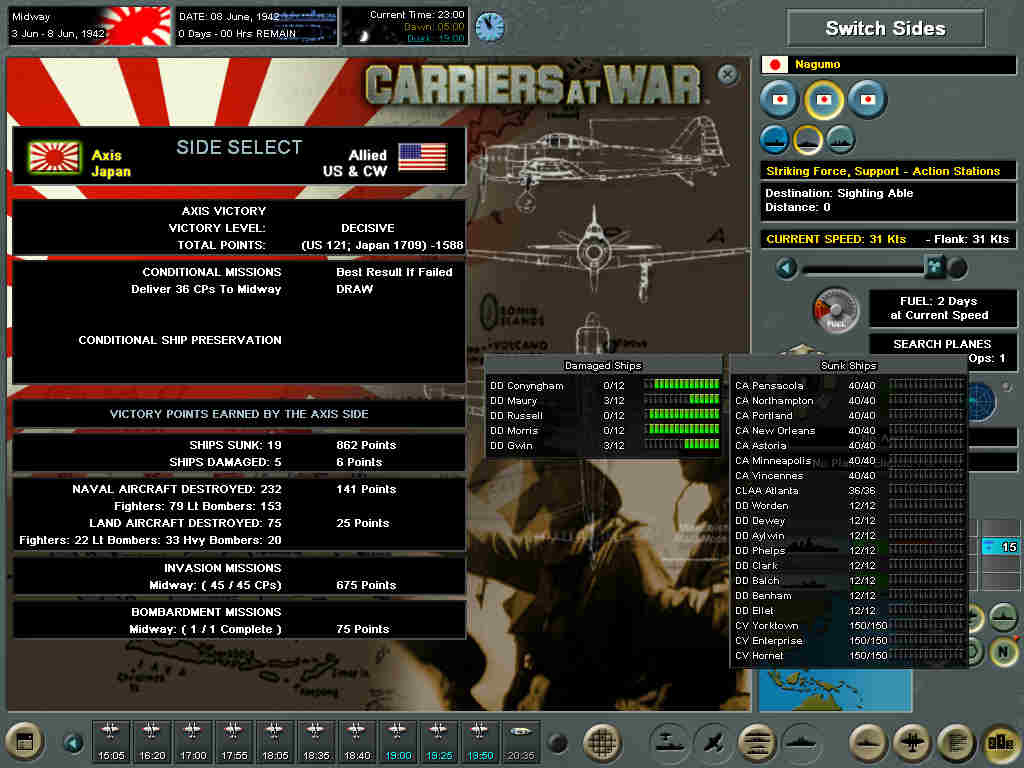Click the Switch Sides button

[886, 28]
